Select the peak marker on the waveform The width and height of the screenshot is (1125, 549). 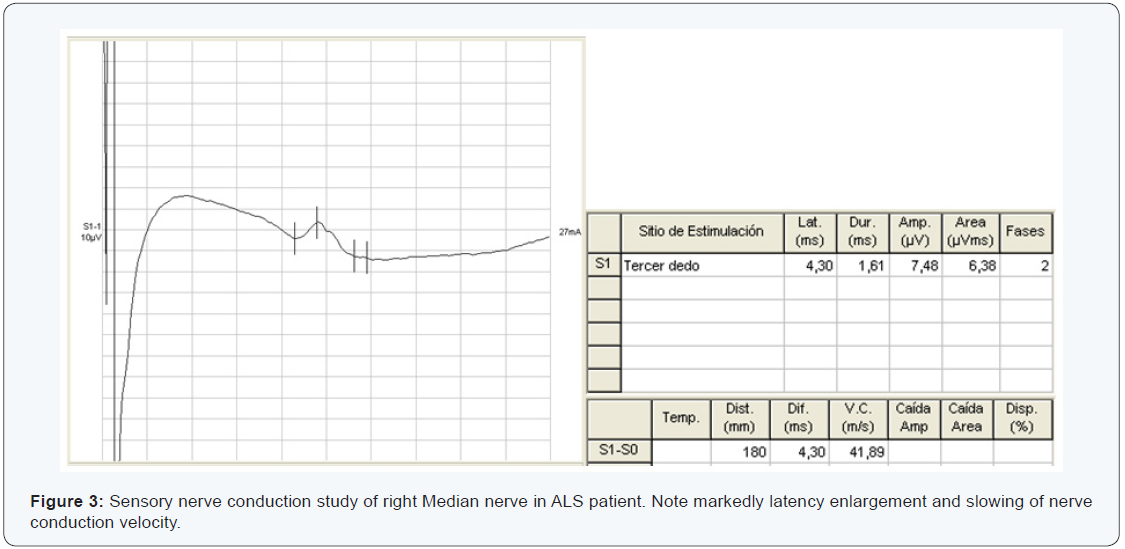[318, 220]
